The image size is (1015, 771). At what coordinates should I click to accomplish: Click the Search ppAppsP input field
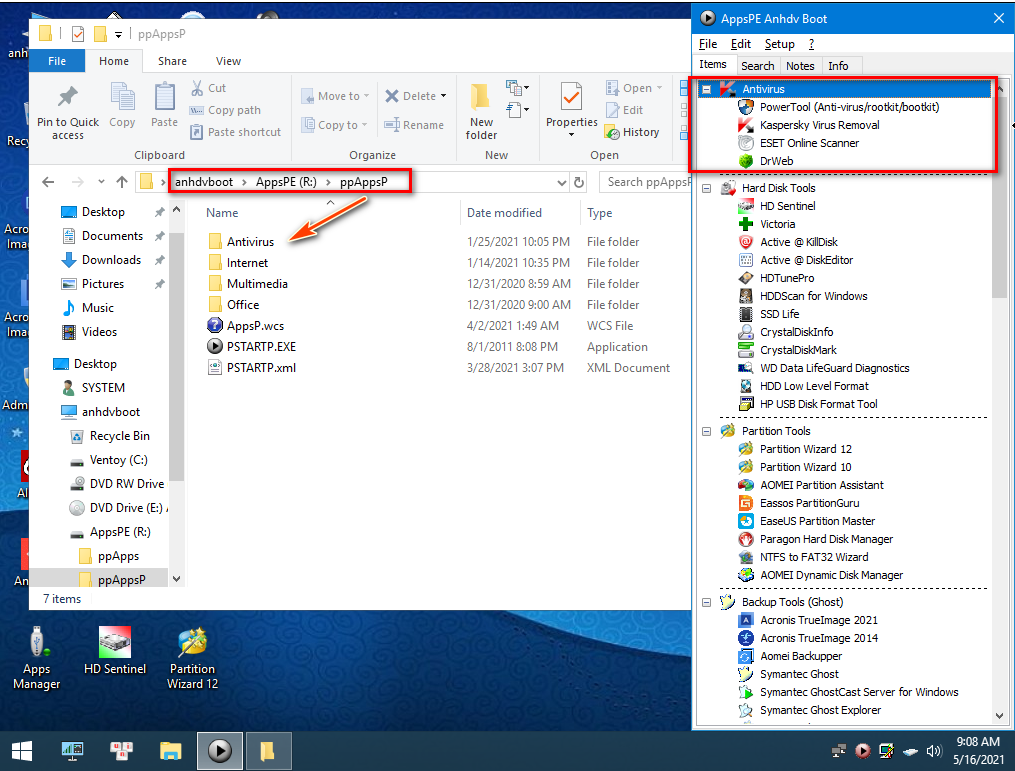pos(645,182)
